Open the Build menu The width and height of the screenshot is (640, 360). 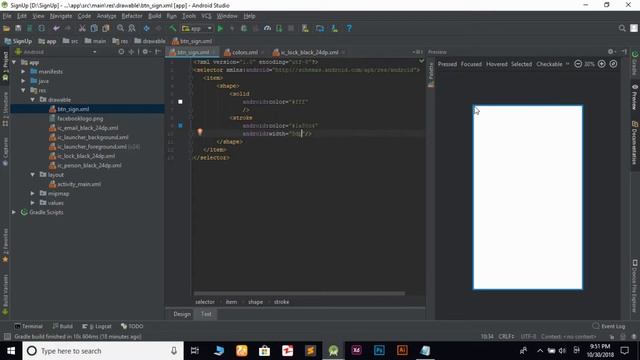154,16
